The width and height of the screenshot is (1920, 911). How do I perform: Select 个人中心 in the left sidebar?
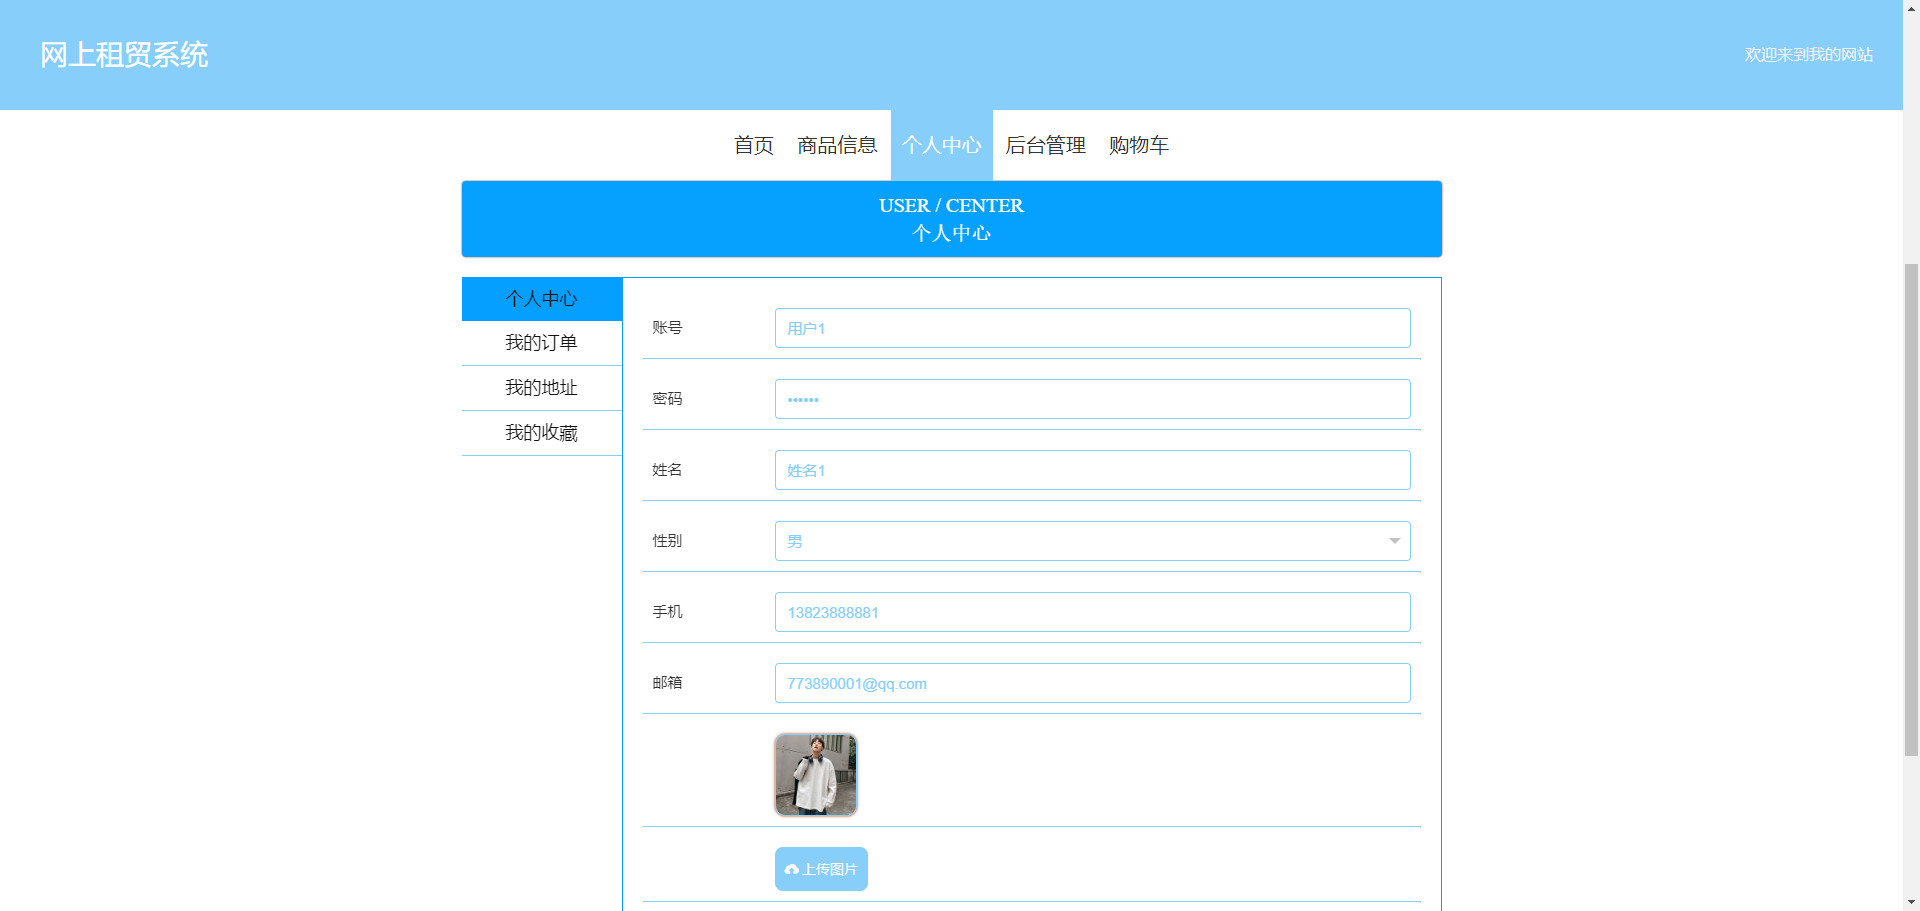point(542,299)
